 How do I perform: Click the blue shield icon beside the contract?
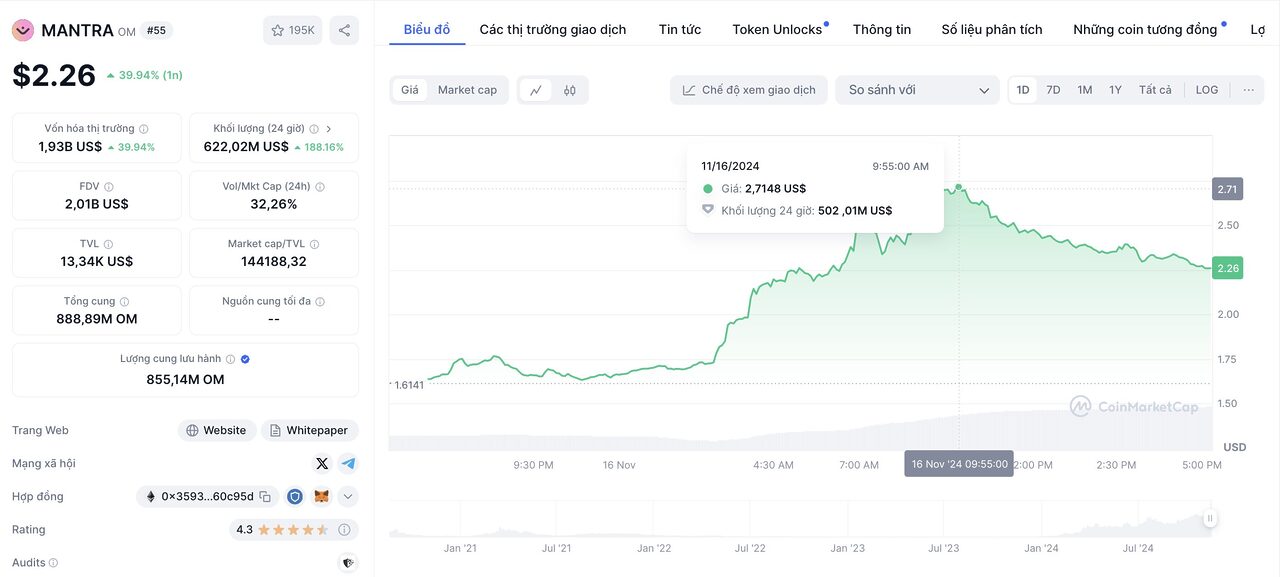[x=295, y=496]
